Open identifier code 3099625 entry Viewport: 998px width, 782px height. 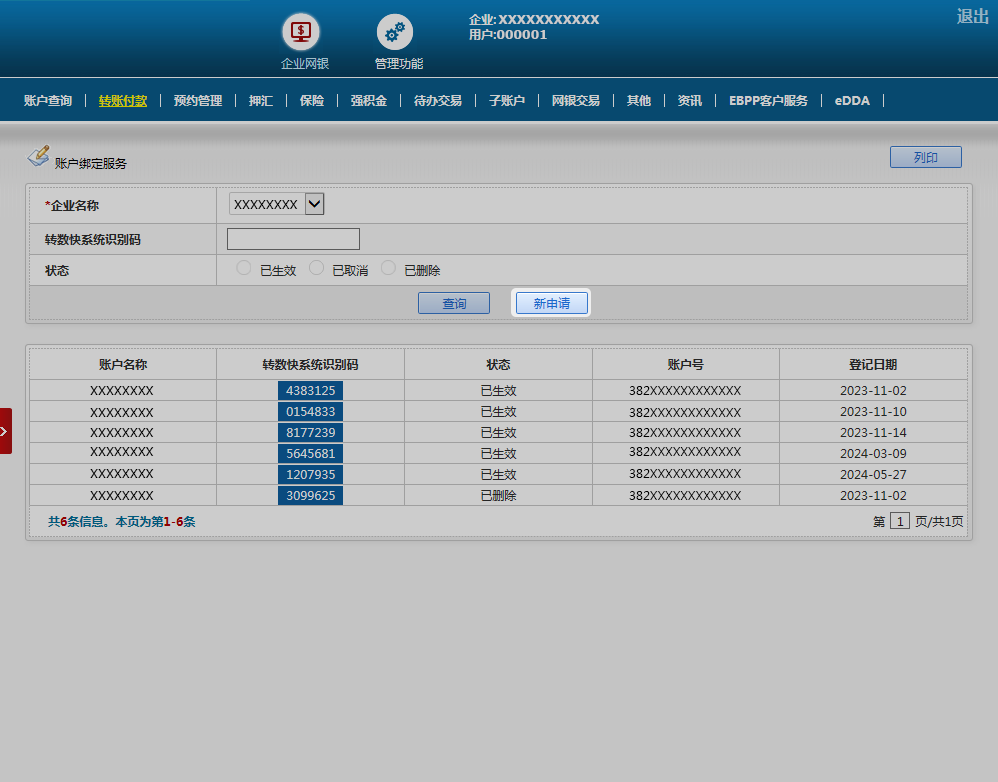(310, 495)
